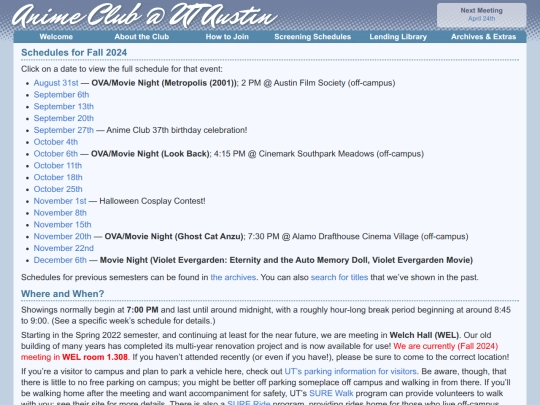View the September 13th schedule
Image resolution: width=540 pixels, height=405 pixels.
click(x=64, y=106)
